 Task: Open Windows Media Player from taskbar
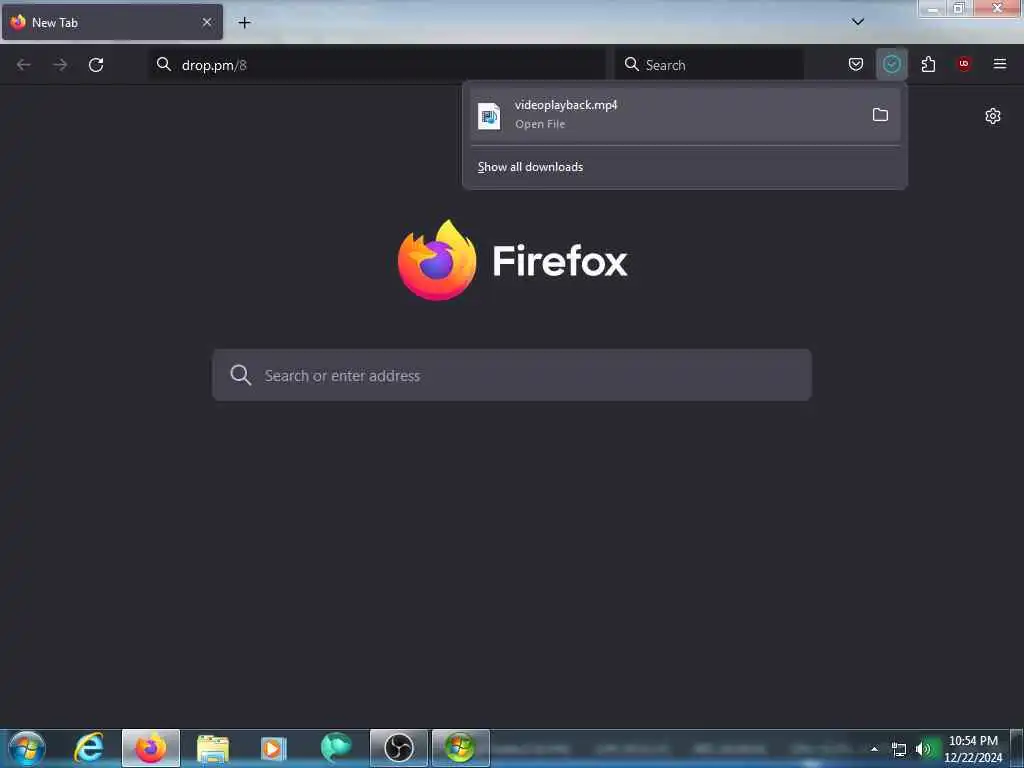coord(274,748)
